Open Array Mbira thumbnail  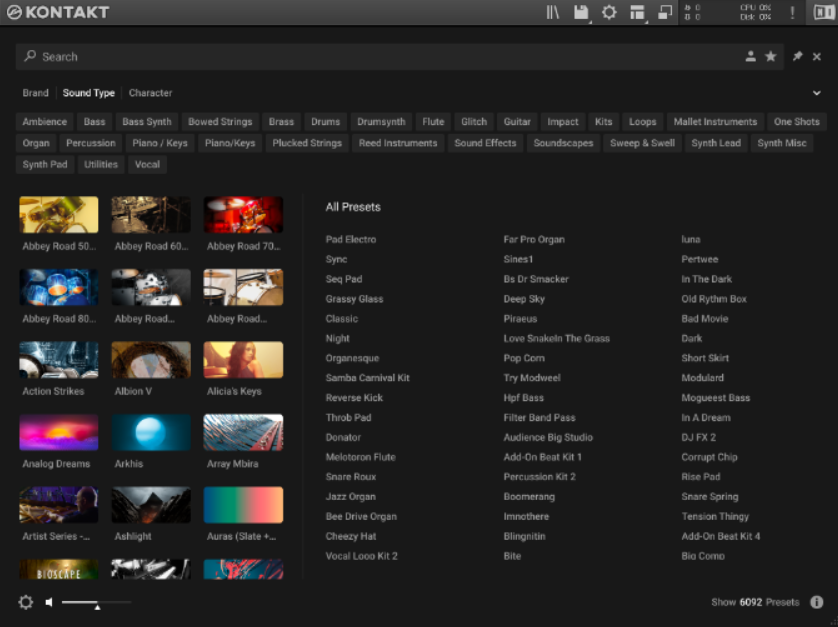pyautogui.click(x=243, y=432)
